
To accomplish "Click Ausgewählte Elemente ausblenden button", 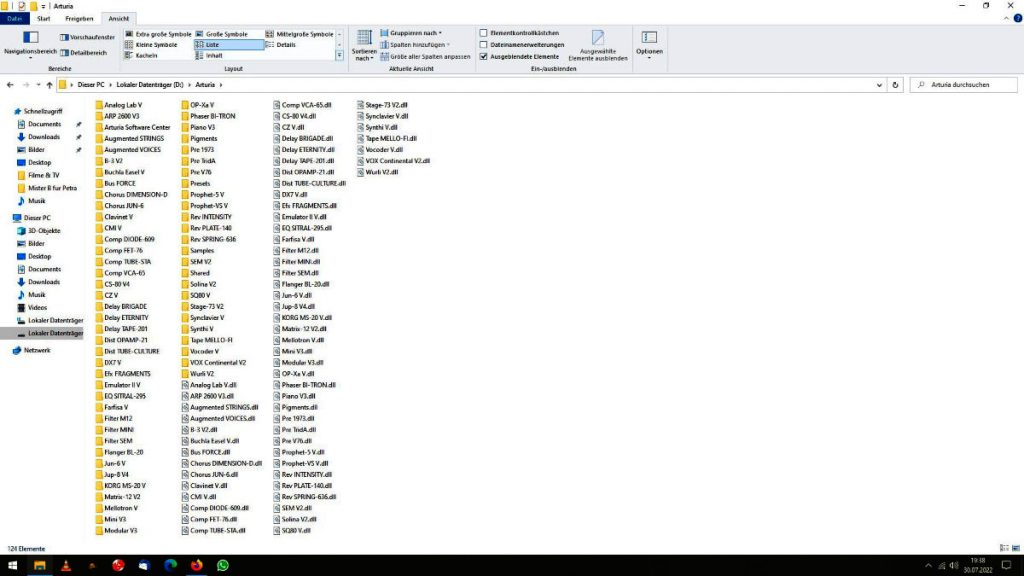I will tap(598, 45).
